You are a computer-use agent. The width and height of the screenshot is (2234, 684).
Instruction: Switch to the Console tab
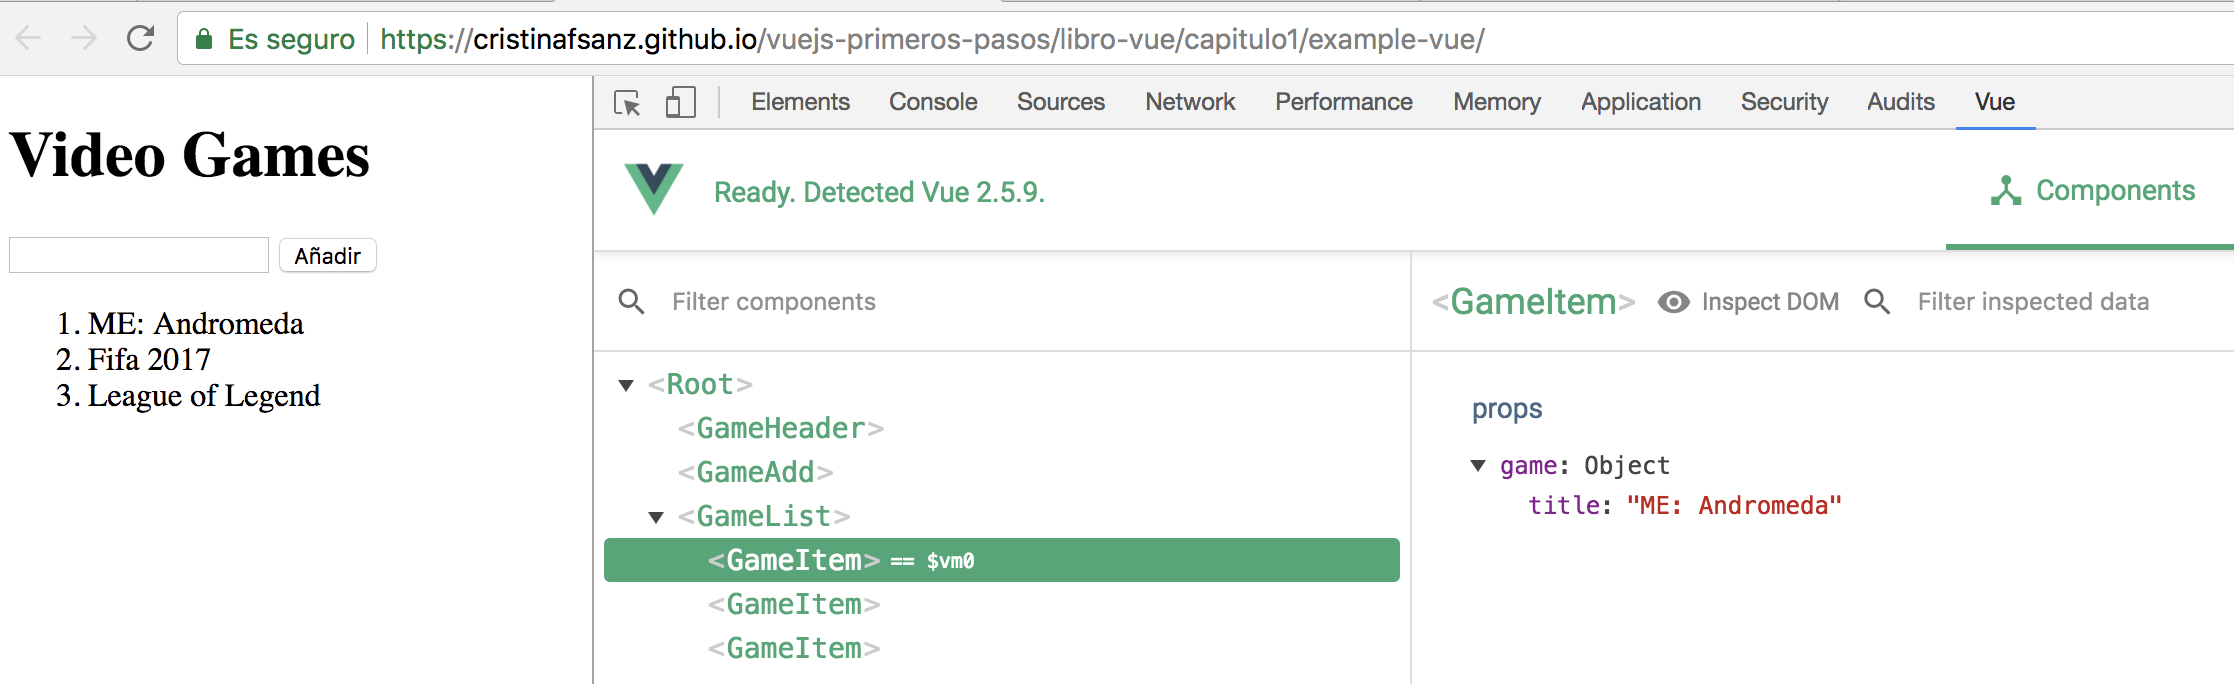(931, 101)
